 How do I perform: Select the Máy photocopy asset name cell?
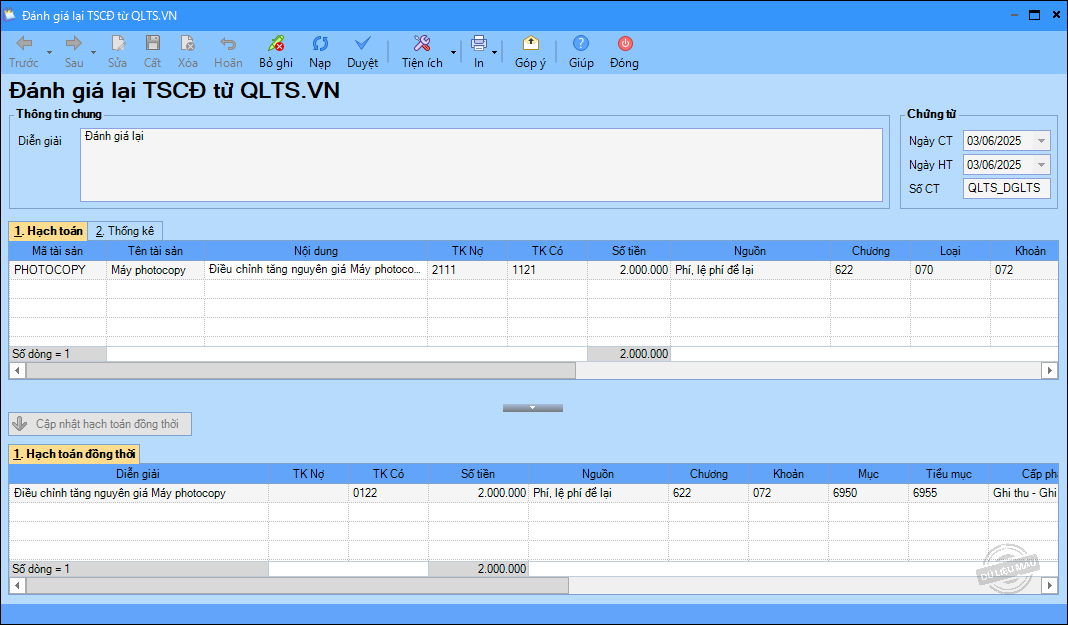[155, 270]
